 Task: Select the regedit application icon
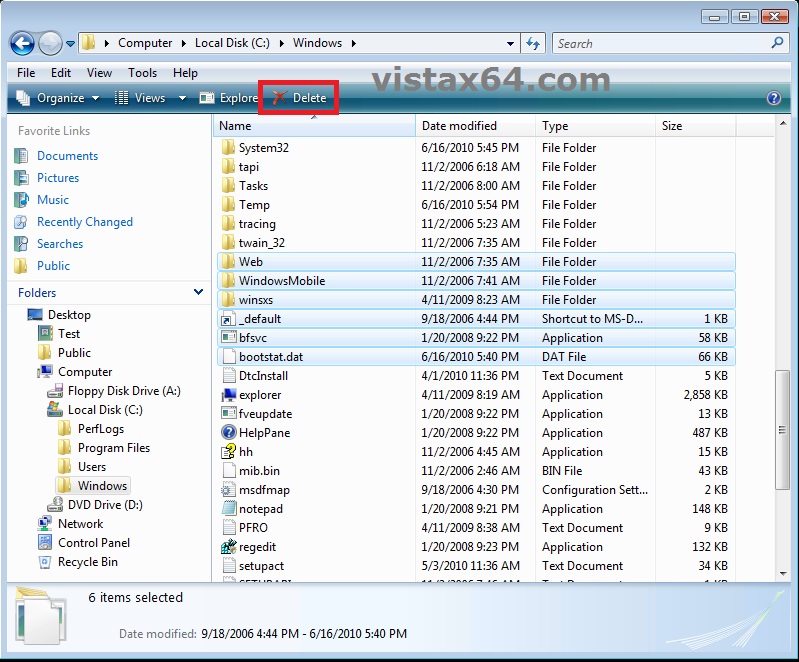click(x=228, y=547)
